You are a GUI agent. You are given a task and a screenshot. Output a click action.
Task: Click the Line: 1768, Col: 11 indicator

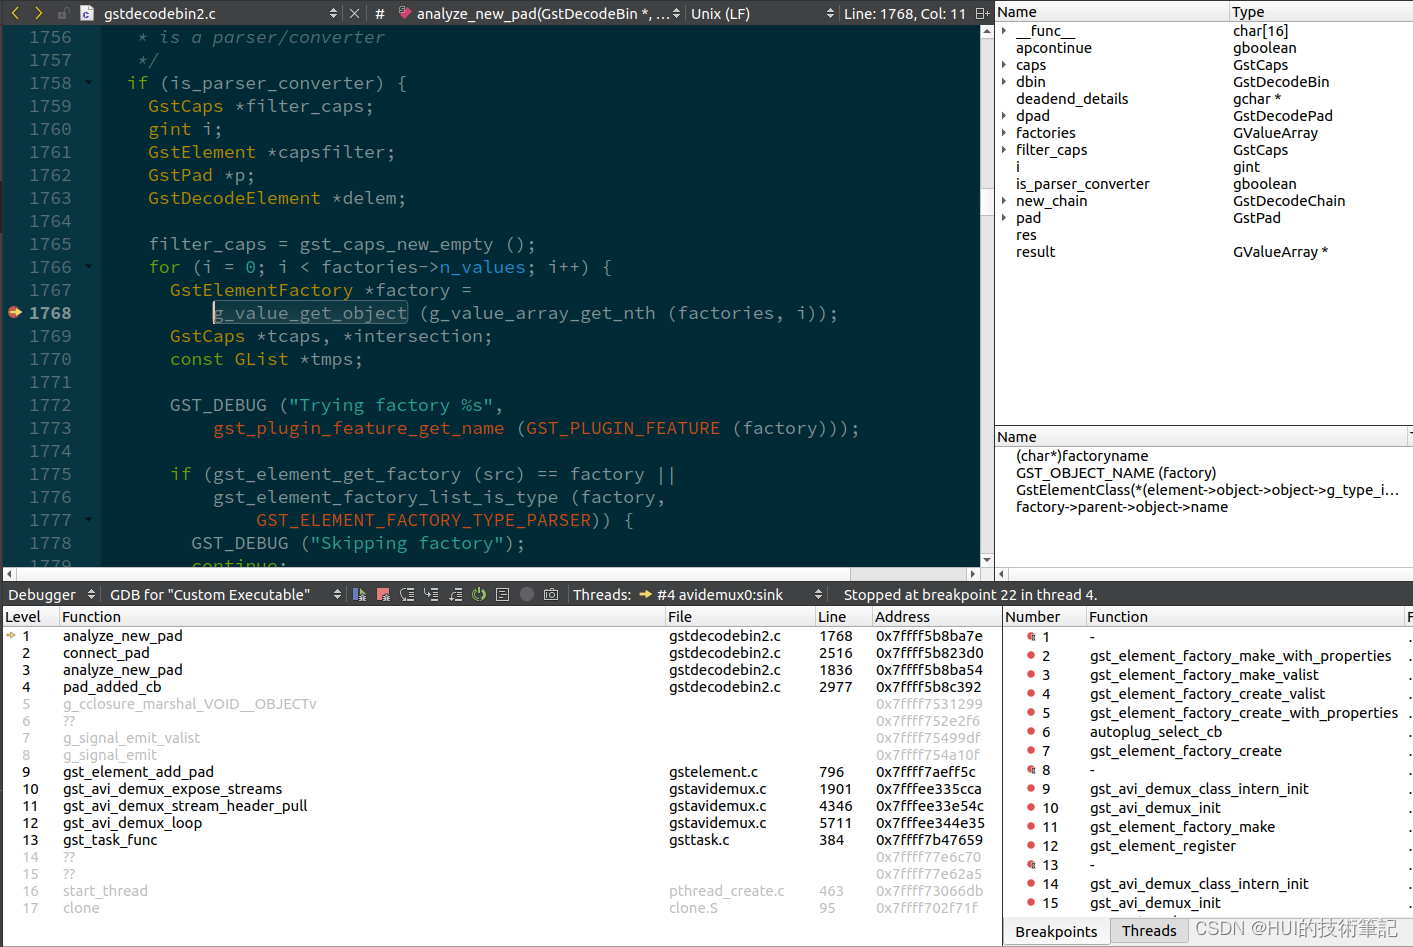[905, 13]
